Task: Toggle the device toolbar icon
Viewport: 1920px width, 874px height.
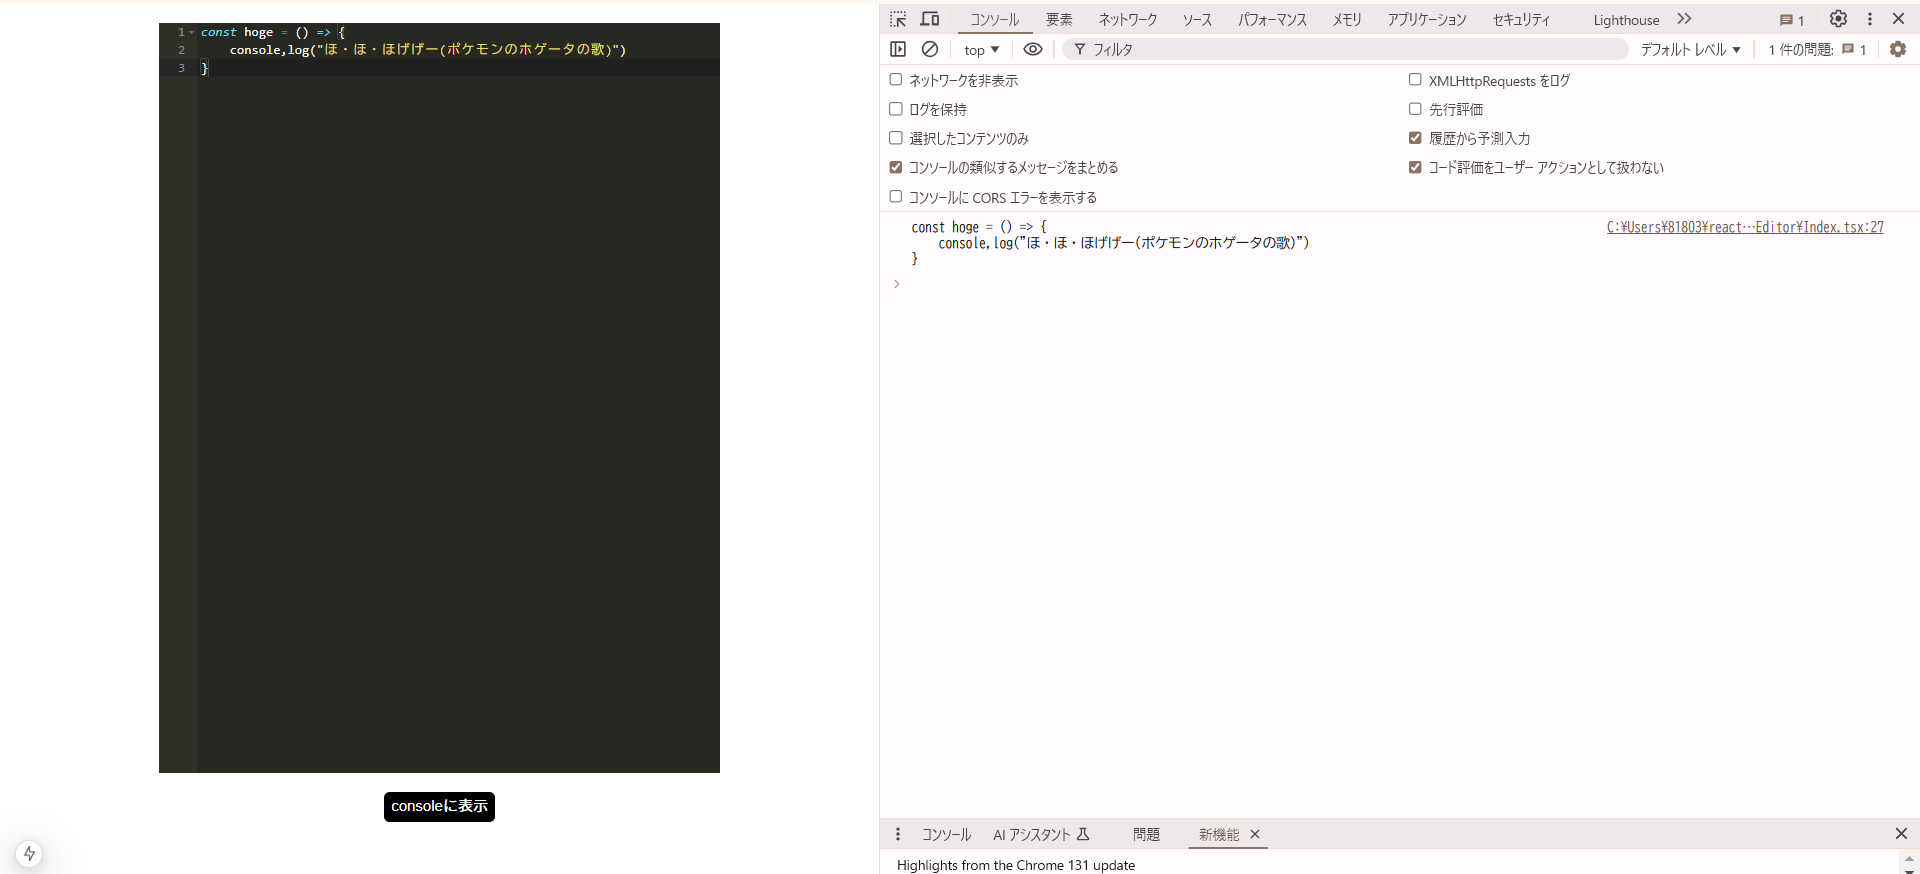Action: (x=929, y=19)
